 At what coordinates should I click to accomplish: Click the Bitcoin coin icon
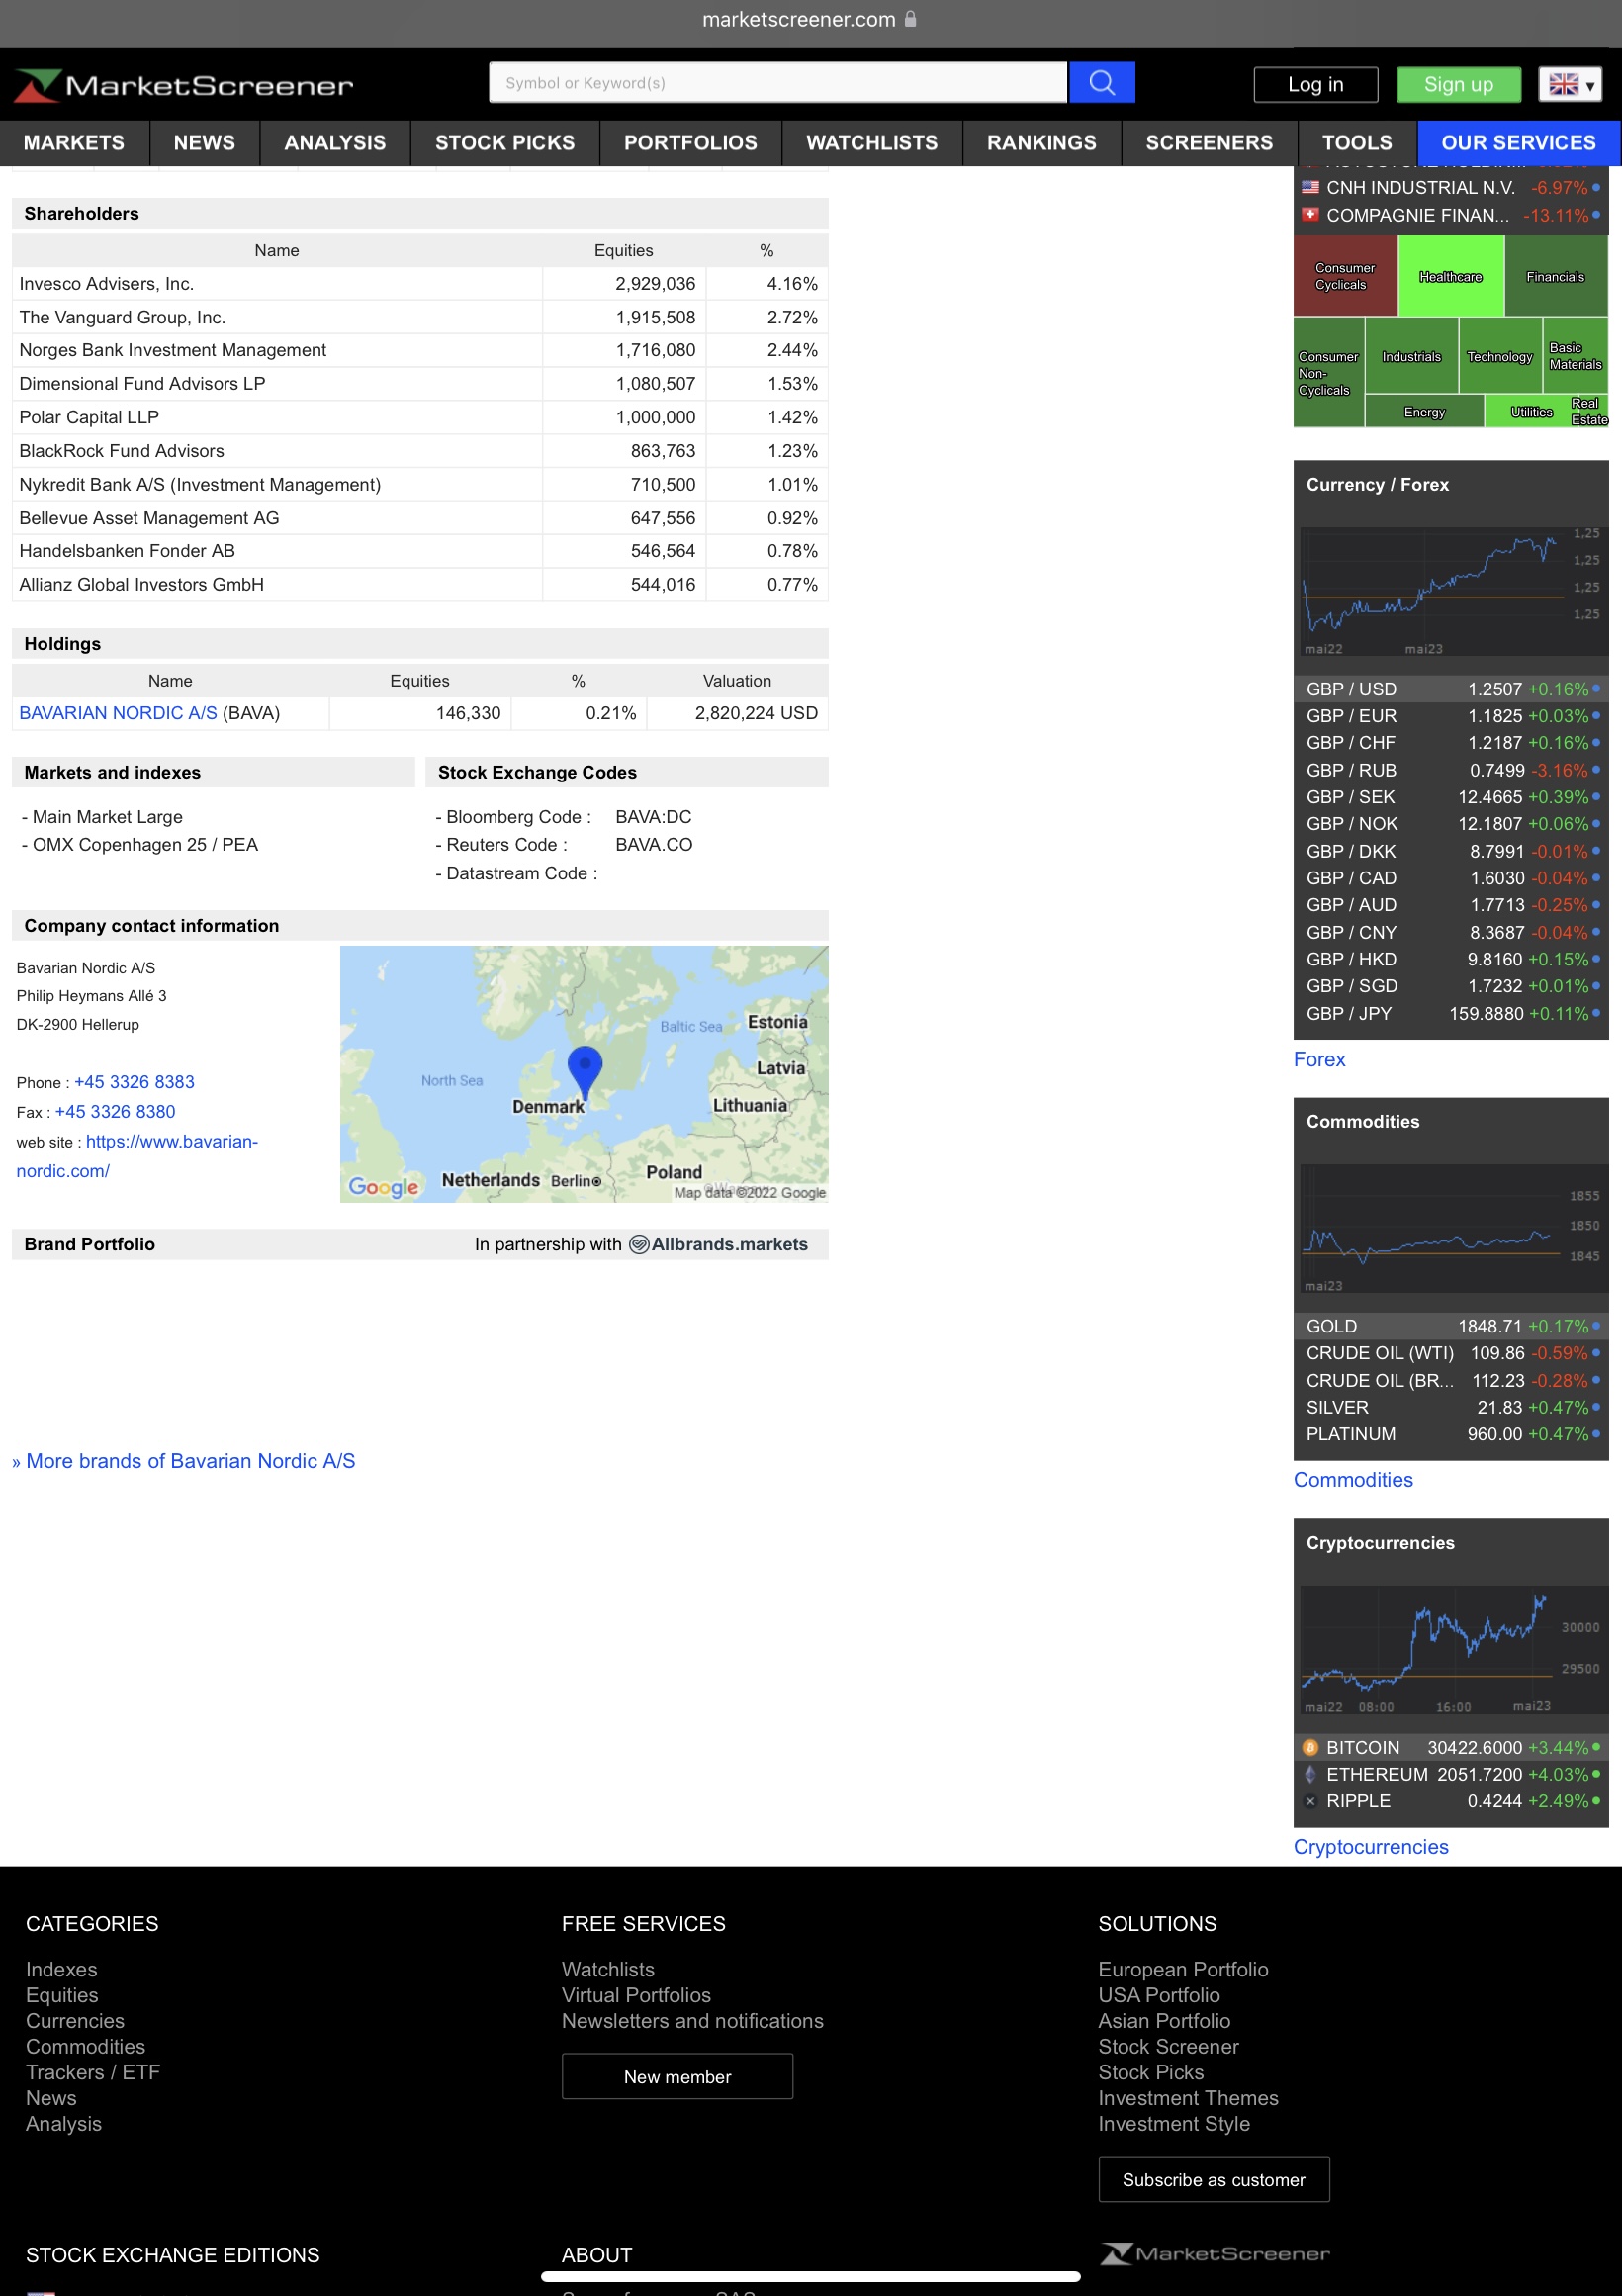1310,1747
